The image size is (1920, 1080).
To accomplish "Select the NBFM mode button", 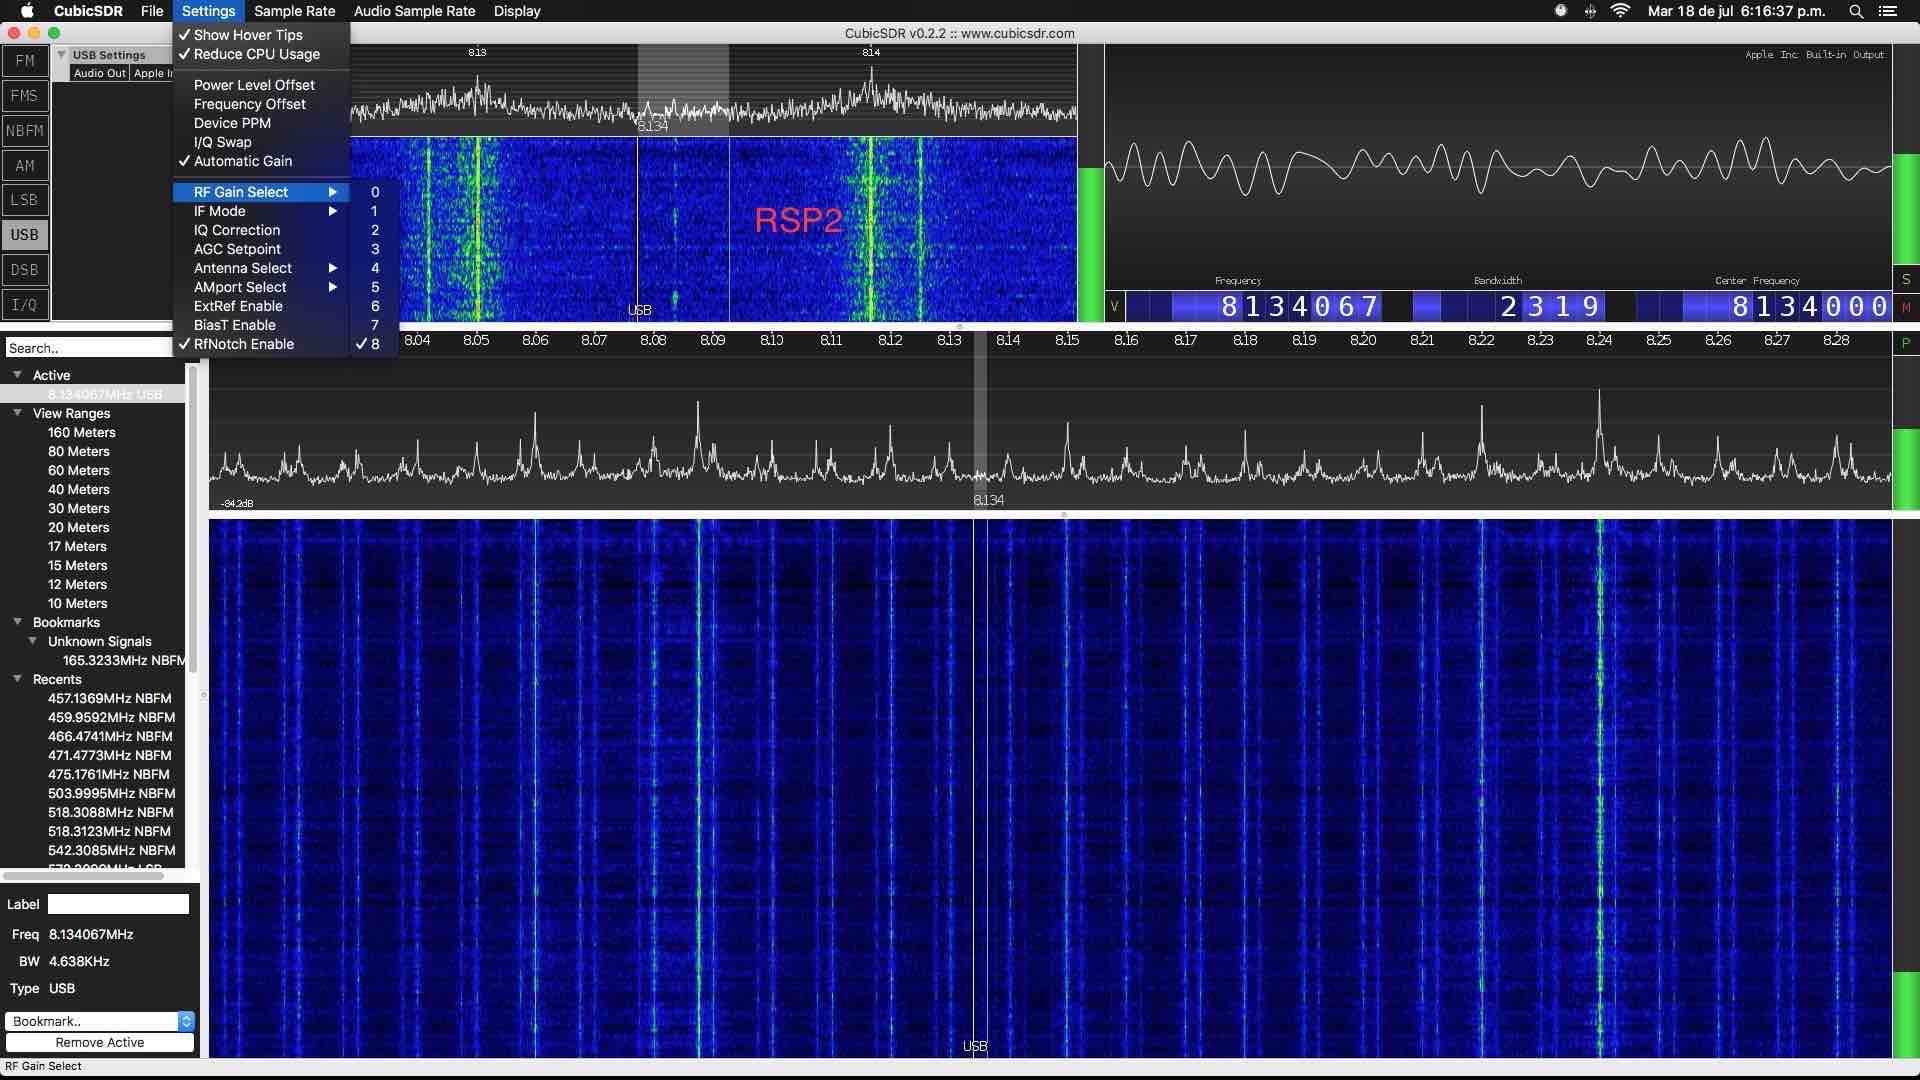I will click(25, 131).
